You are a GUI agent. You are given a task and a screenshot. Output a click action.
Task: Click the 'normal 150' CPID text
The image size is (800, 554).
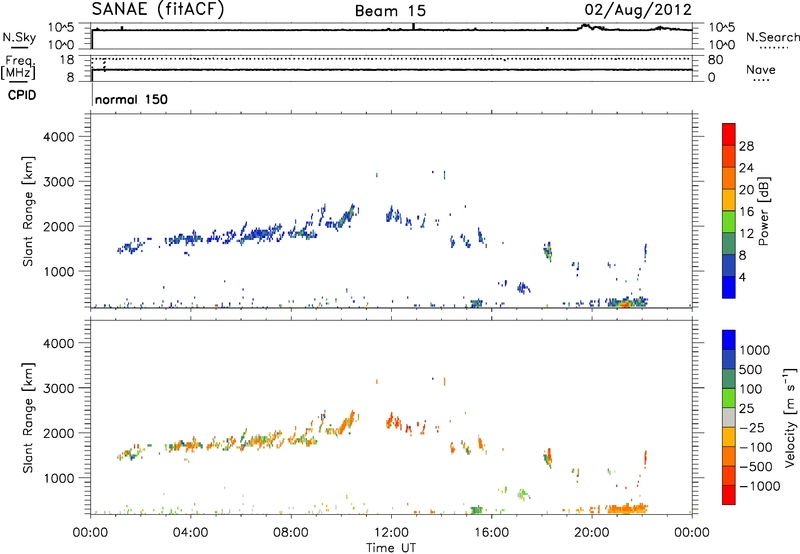131,99
